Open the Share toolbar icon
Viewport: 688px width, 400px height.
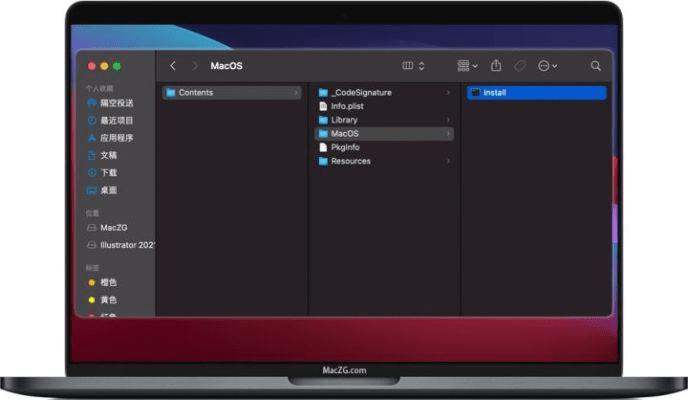click(496, 66)
